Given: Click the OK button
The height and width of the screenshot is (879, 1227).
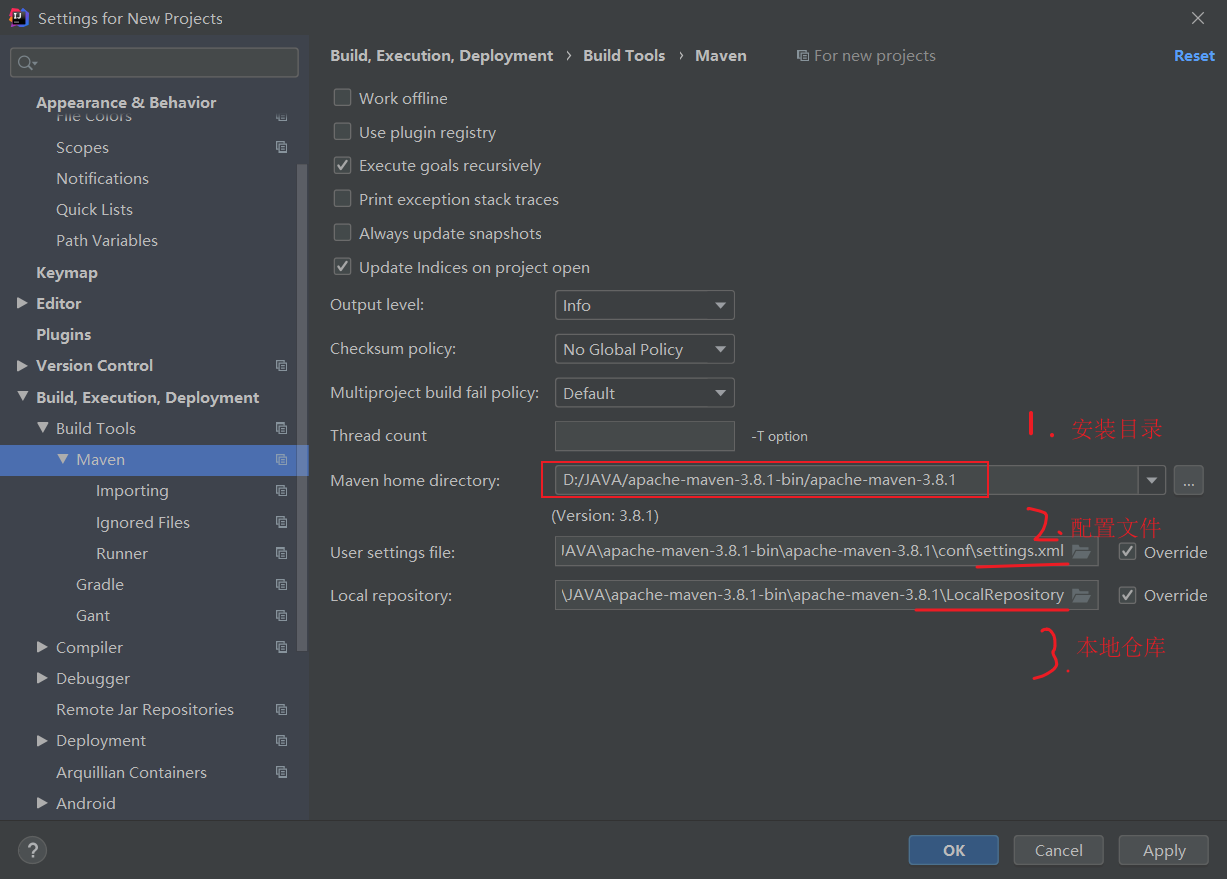Looking at the screenshot, I should 954,850.
